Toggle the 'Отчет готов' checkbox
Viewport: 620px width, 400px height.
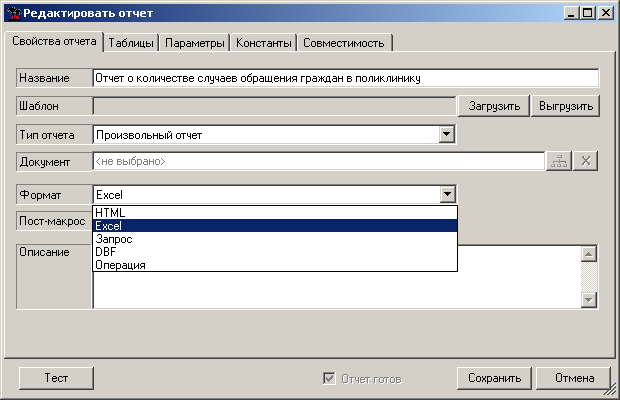(x=328, y=379)
